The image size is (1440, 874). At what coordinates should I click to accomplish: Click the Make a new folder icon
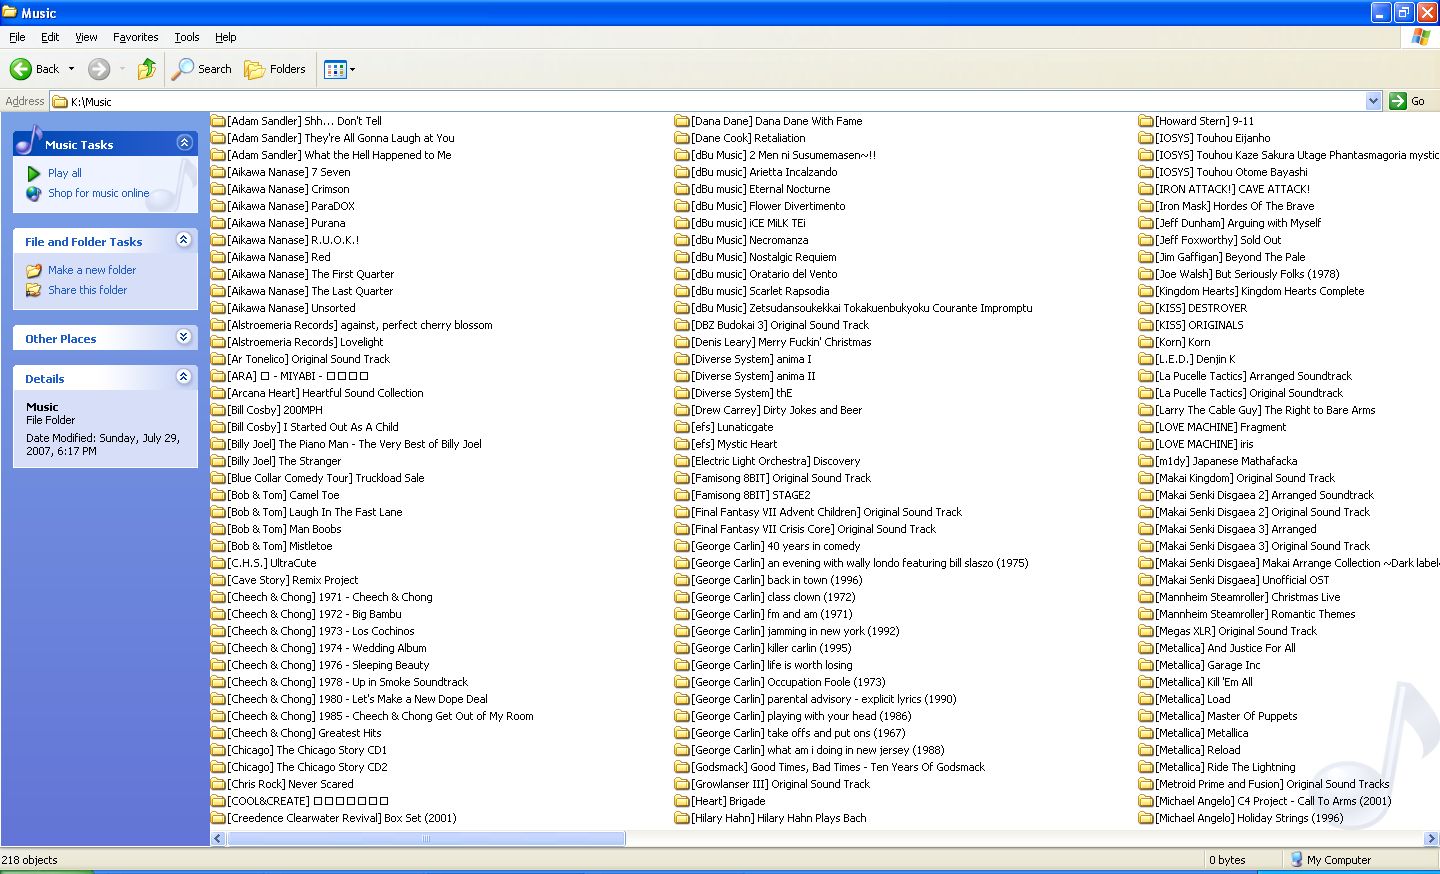point(34,270)
